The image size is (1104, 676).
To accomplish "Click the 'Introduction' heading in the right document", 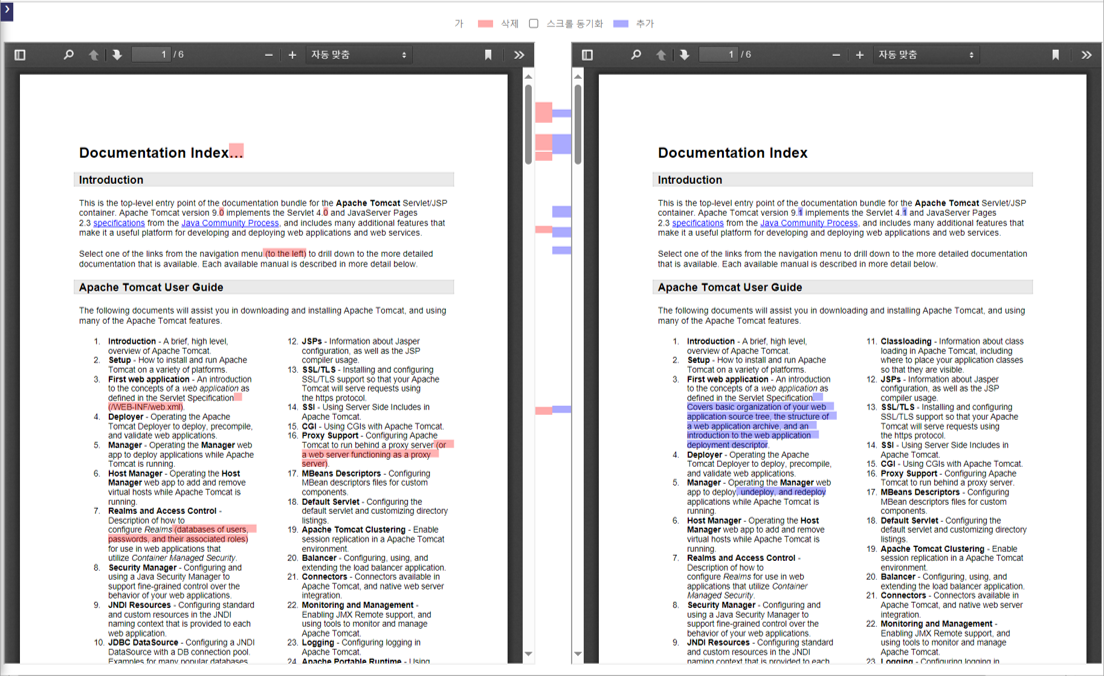I will tap(690, 180).
